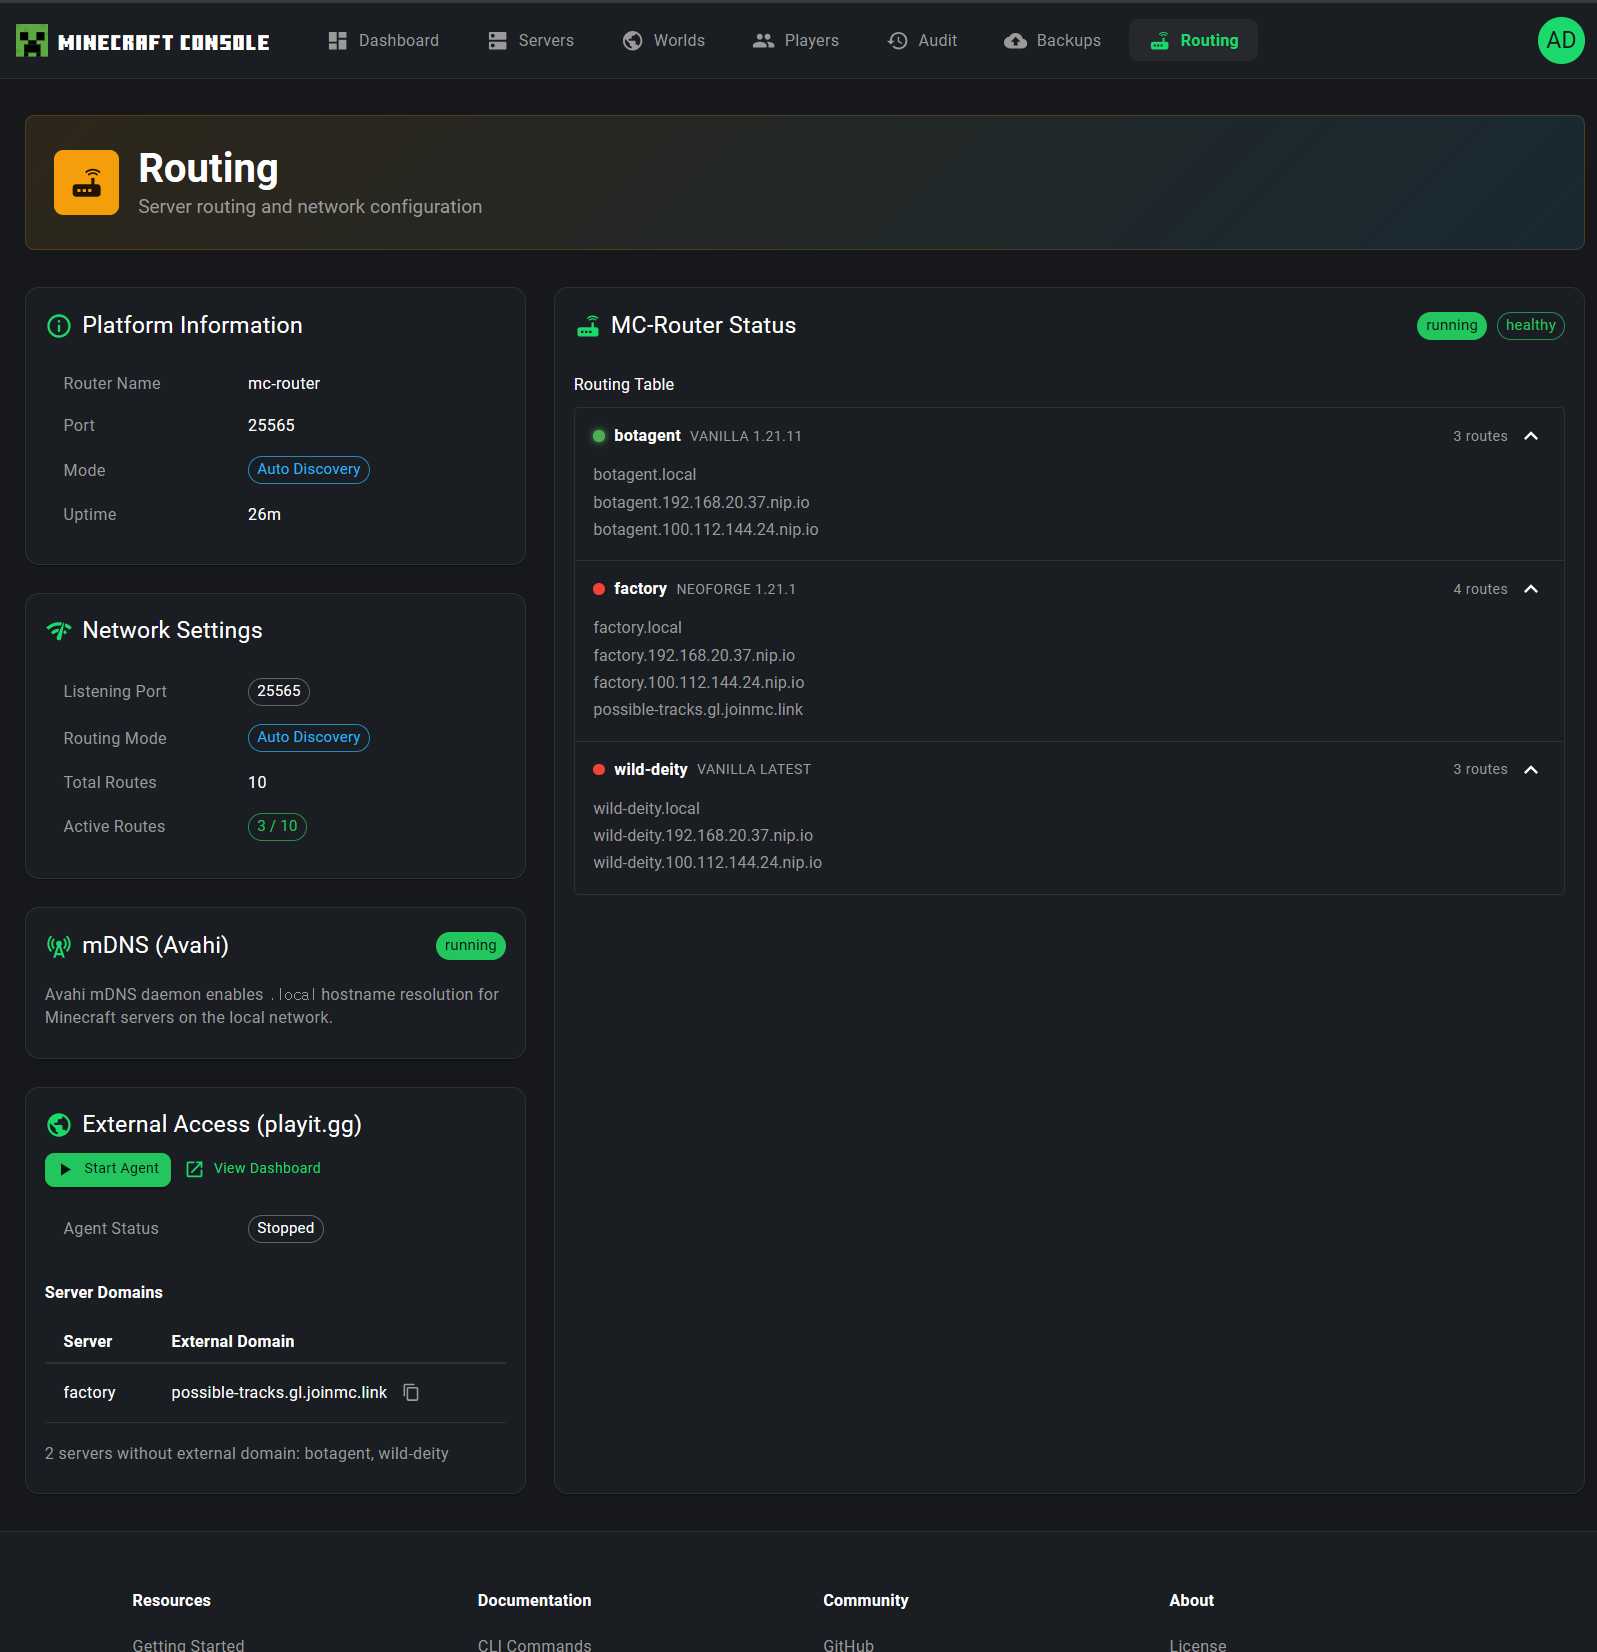1597x1652 pixels.
Task: Copy the possible-tracks.gl.joinmc.link domain
Action: tap(411, 1393)
